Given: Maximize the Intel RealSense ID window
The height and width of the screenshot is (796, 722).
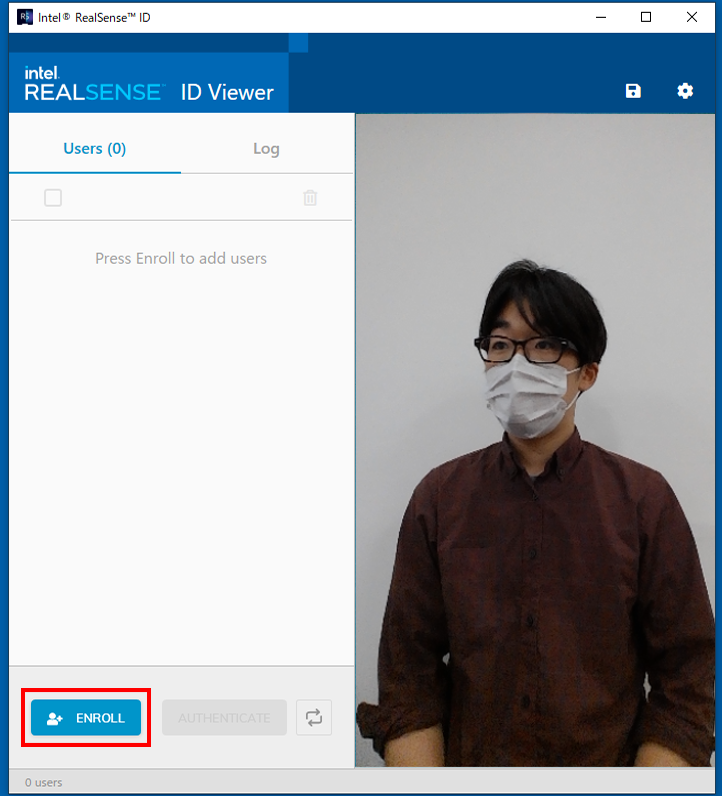Looking at the screenshot, I should (646, 17).
